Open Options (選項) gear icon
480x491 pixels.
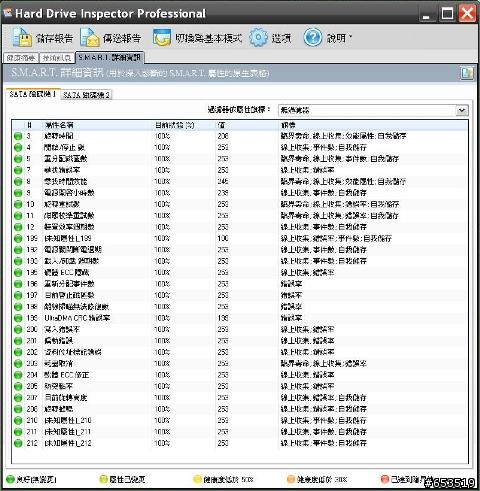pyautogui.click(x=258, y=37)
